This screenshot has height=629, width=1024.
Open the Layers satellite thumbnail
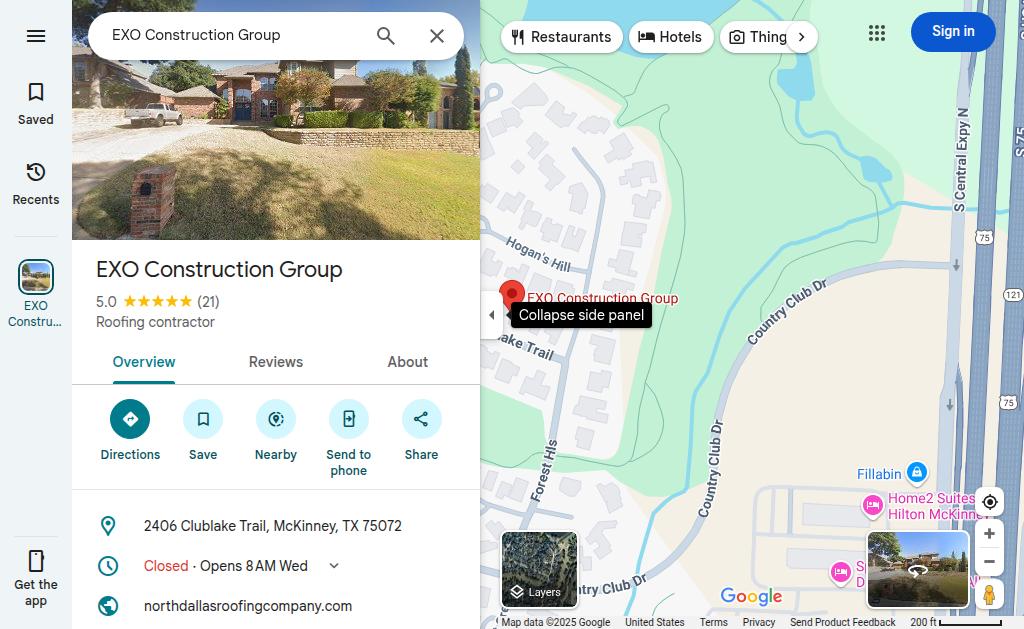[x=539, y=570]
